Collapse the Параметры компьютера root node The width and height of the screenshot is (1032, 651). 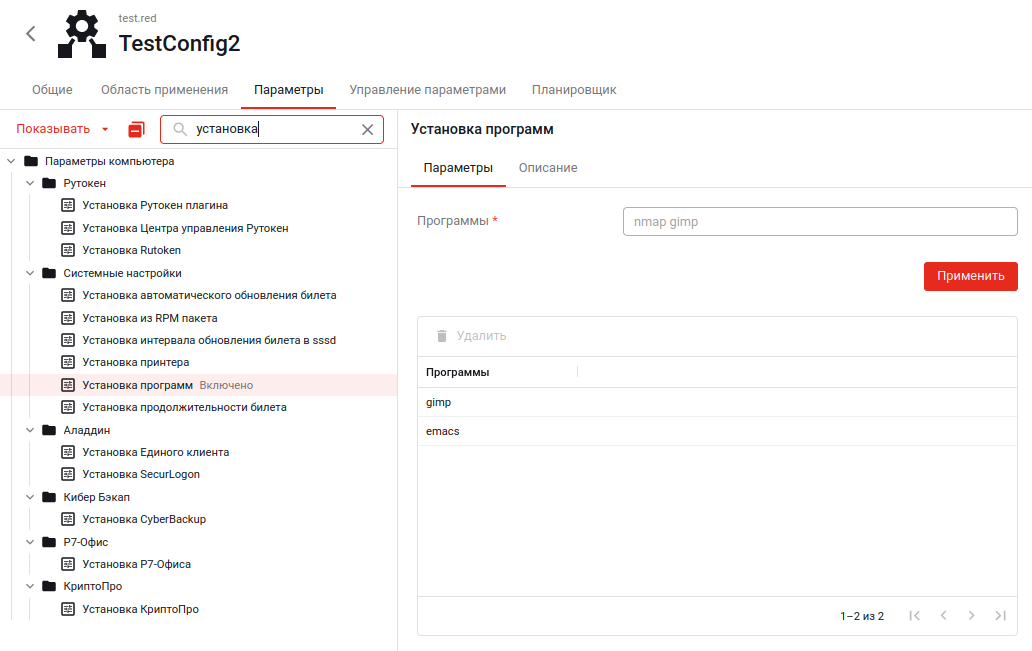click(x=11, y=161)
